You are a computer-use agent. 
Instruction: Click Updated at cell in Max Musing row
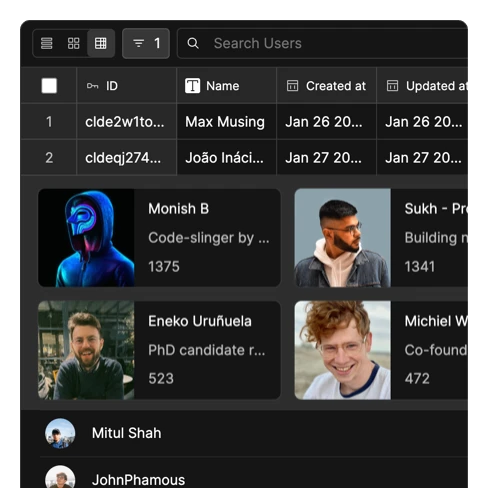click(x=423, y=122)
